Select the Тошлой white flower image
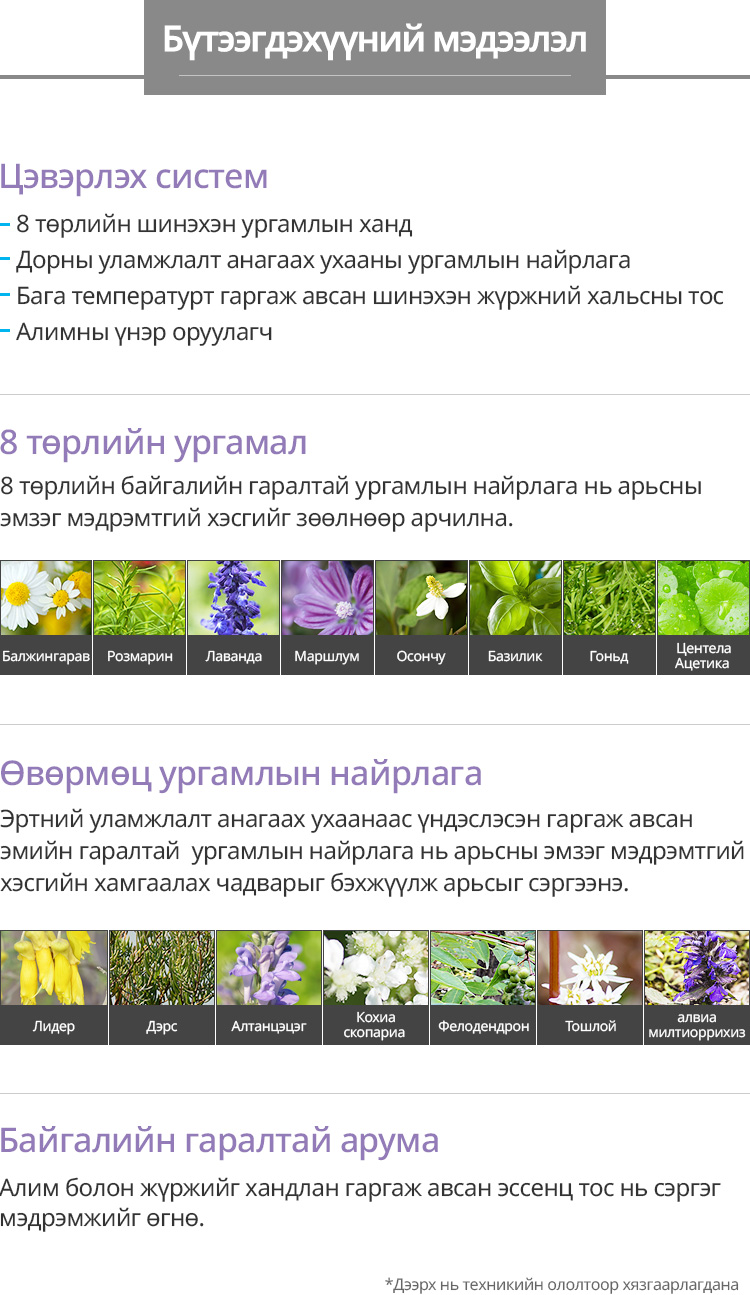Image resolution: width=750 pixels, height=1295 pixels. click(590, 968)
